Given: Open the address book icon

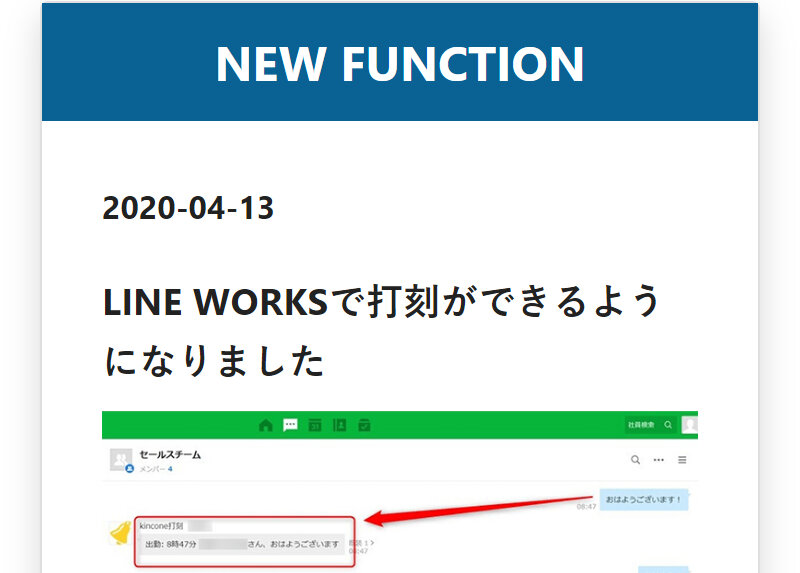Looking at the screenshot, I should tap(339, 425).
